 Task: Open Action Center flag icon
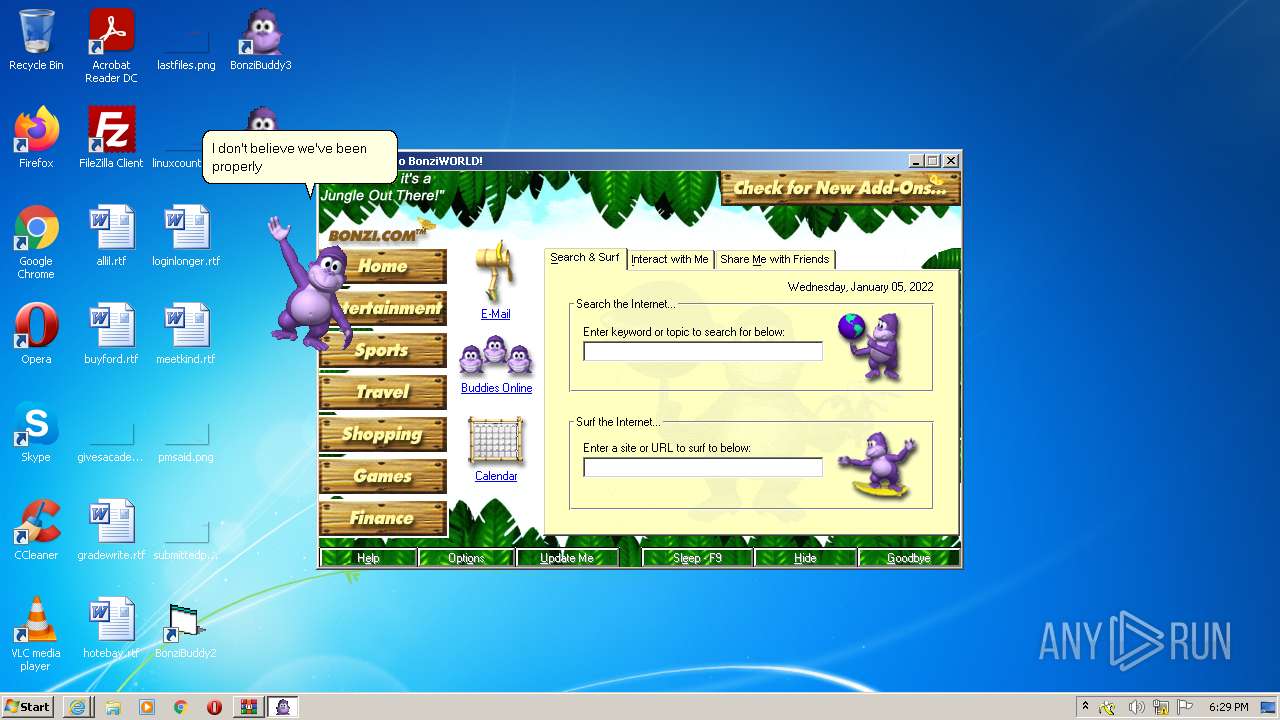coord(1185,707)
